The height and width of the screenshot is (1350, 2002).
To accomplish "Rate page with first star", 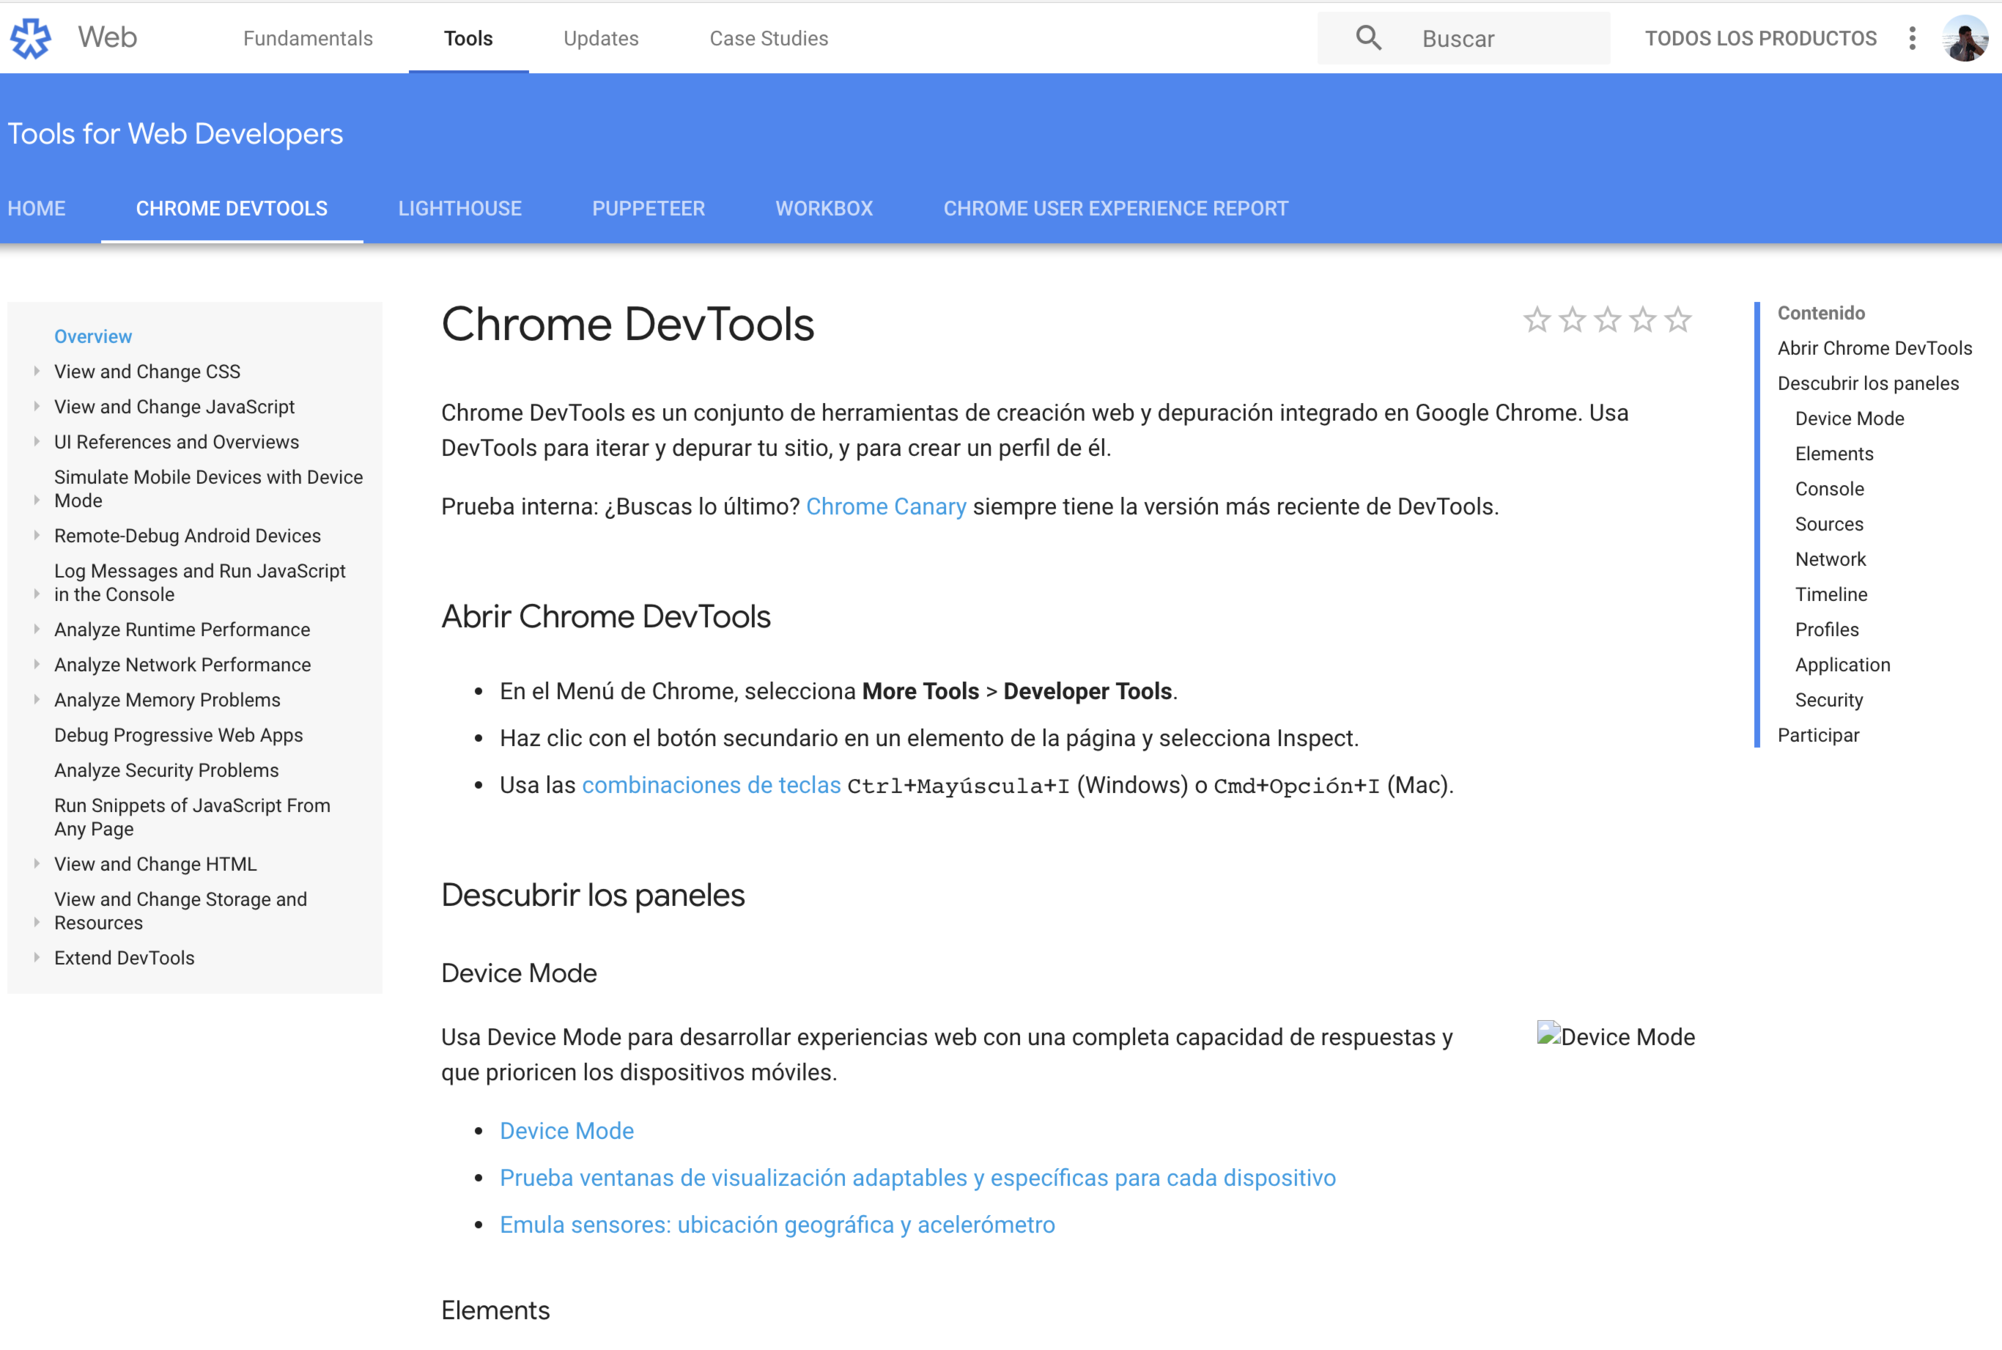I will [1536, 320].
